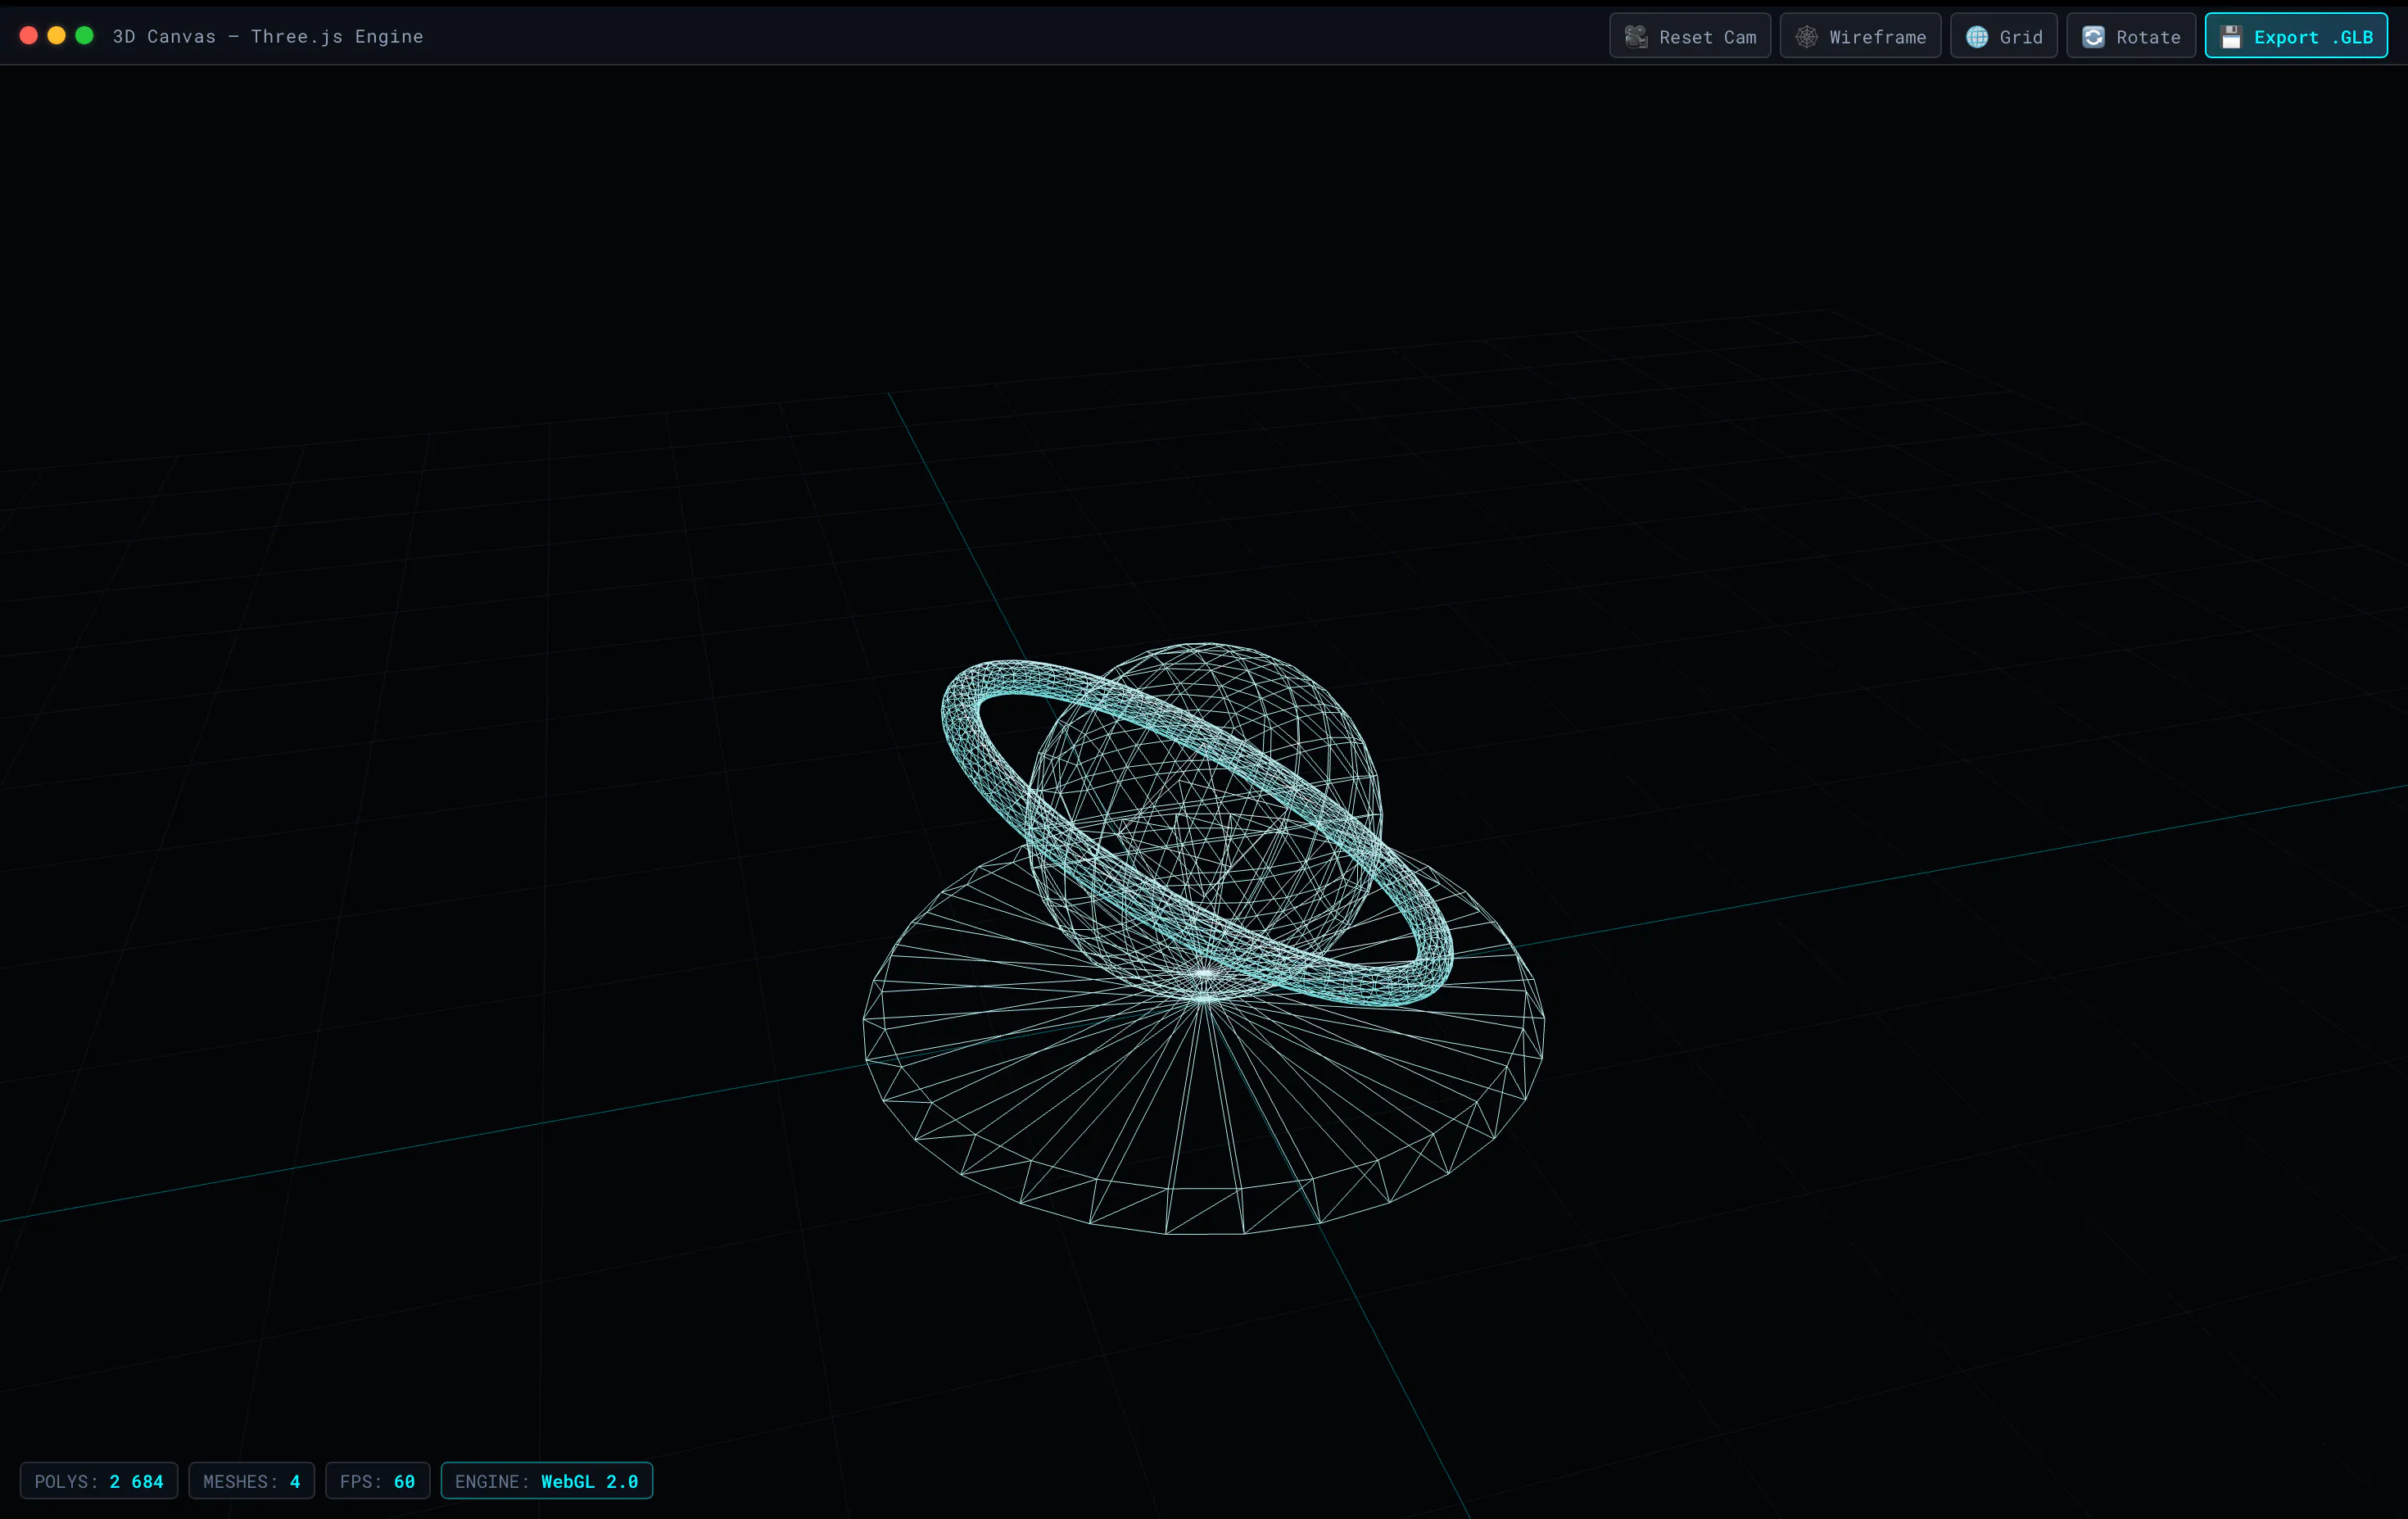
Task: Close the window with the red button
Action: click(x=29, y=36)
